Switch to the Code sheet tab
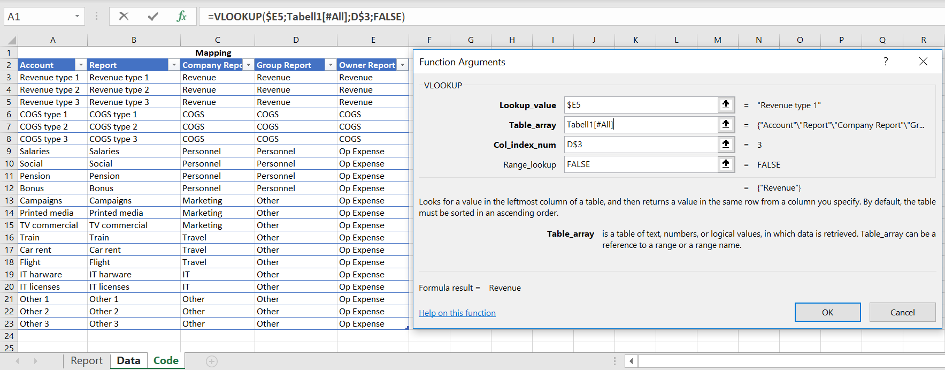Image resolution: width=945 pixels, height=370 pixels. [166, 361]
